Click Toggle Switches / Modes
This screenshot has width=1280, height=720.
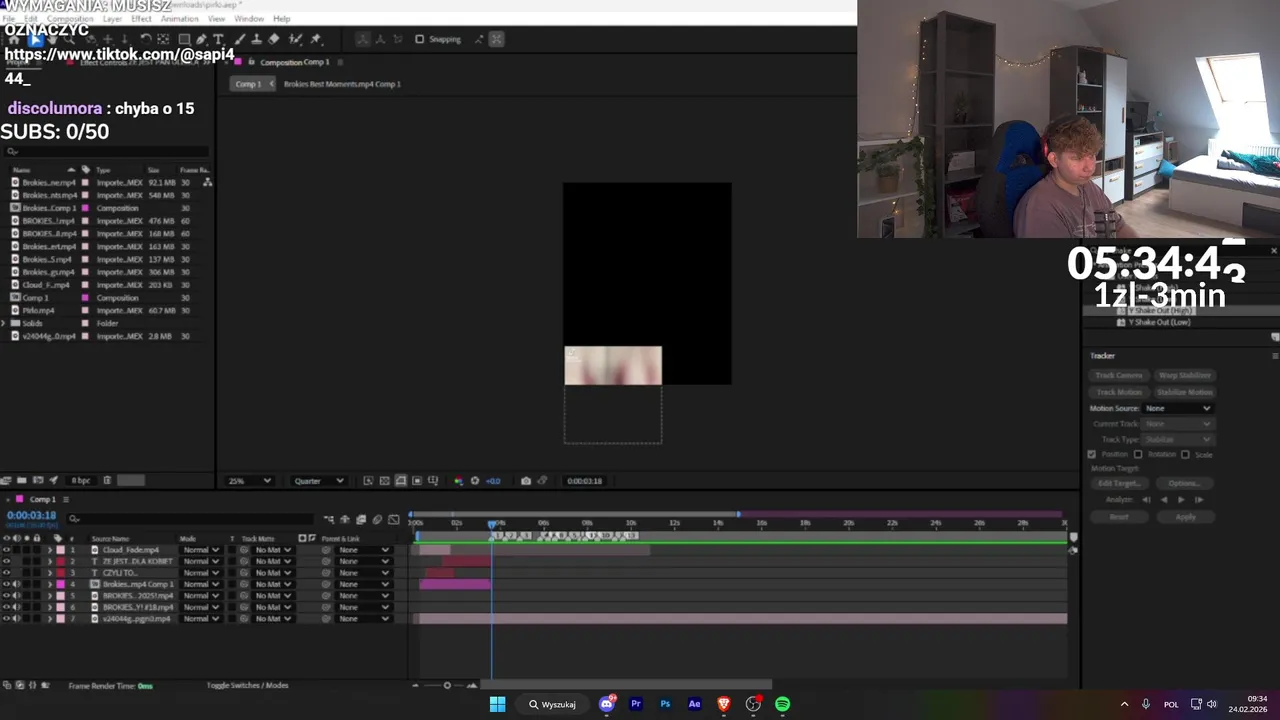click(247, 685)
